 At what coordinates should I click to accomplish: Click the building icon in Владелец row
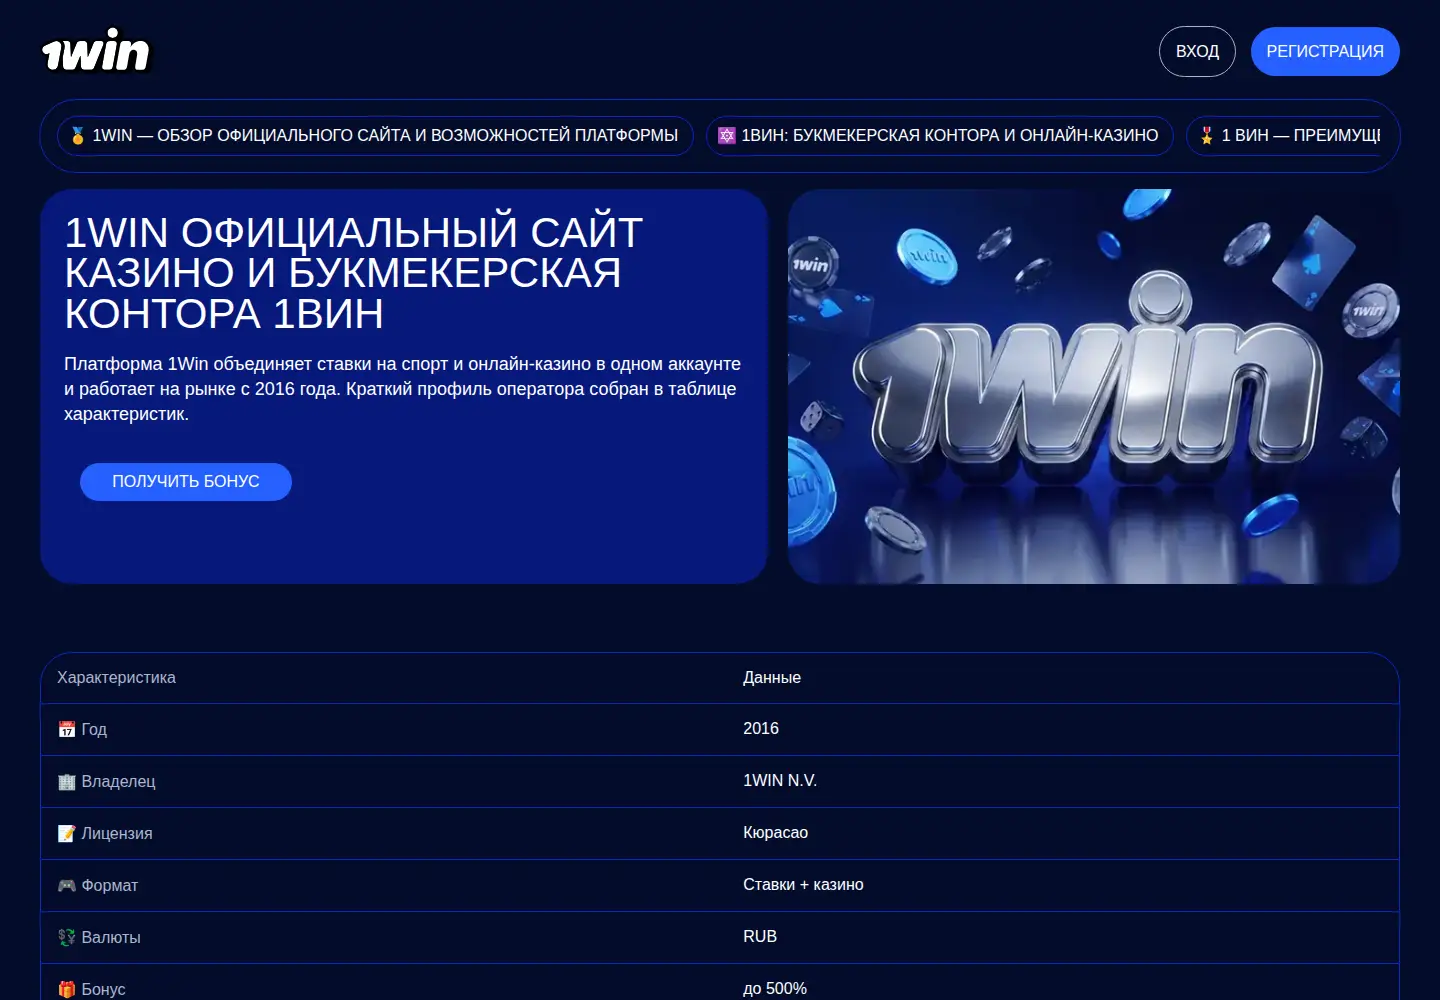(67, 781)
